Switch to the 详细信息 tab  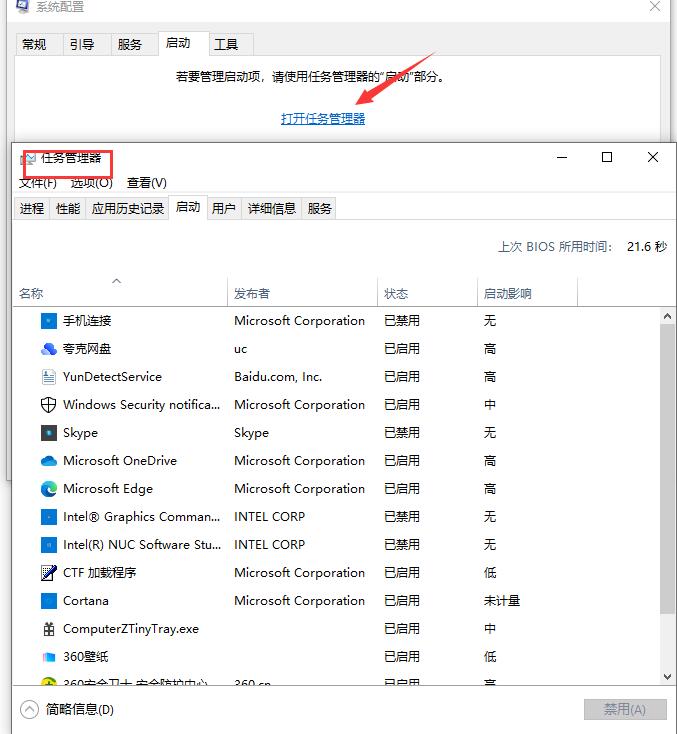272,208
